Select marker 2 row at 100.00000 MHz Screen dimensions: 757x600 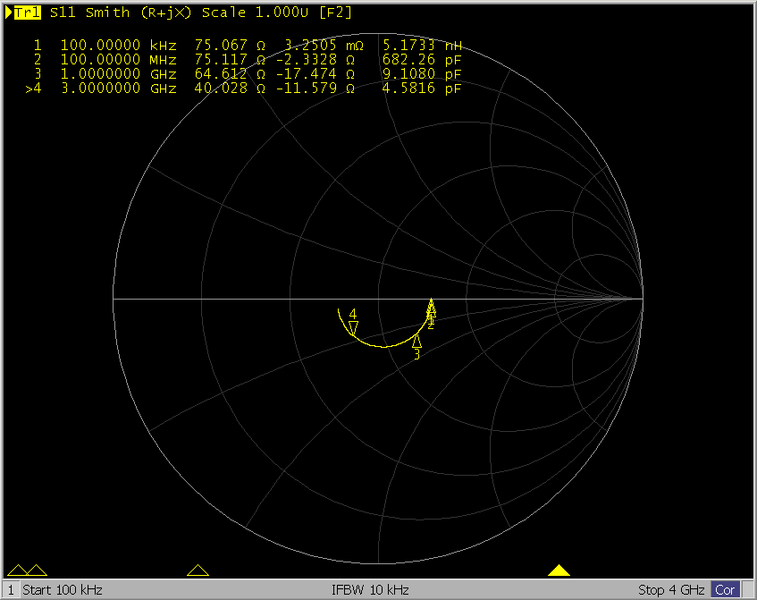coord(247,60)
